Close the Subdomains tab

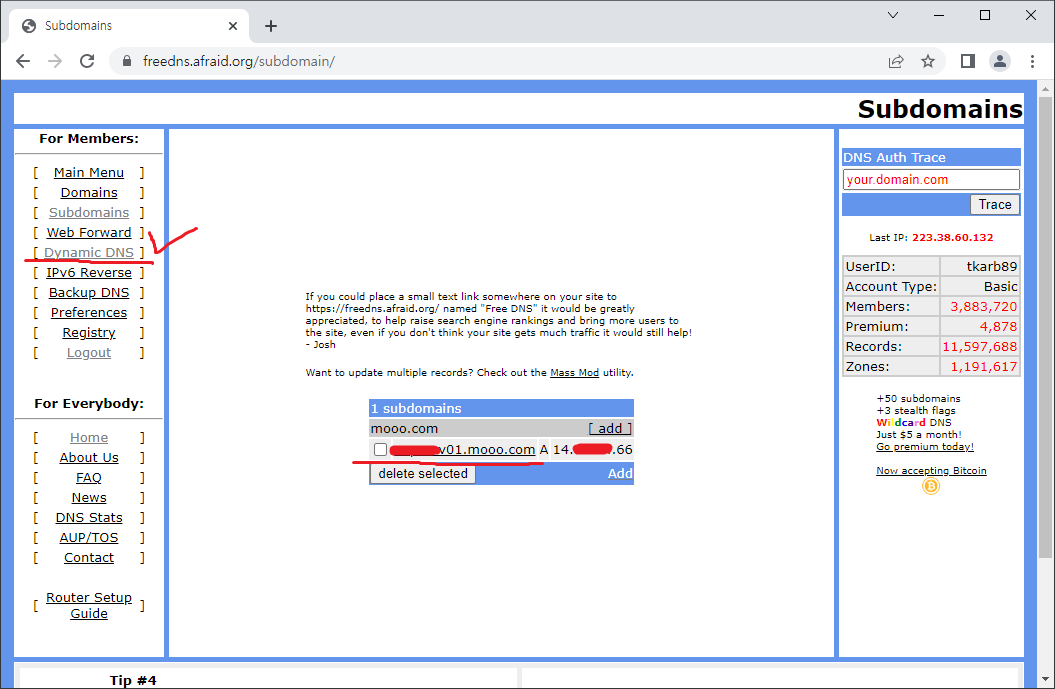pos(233,26)
